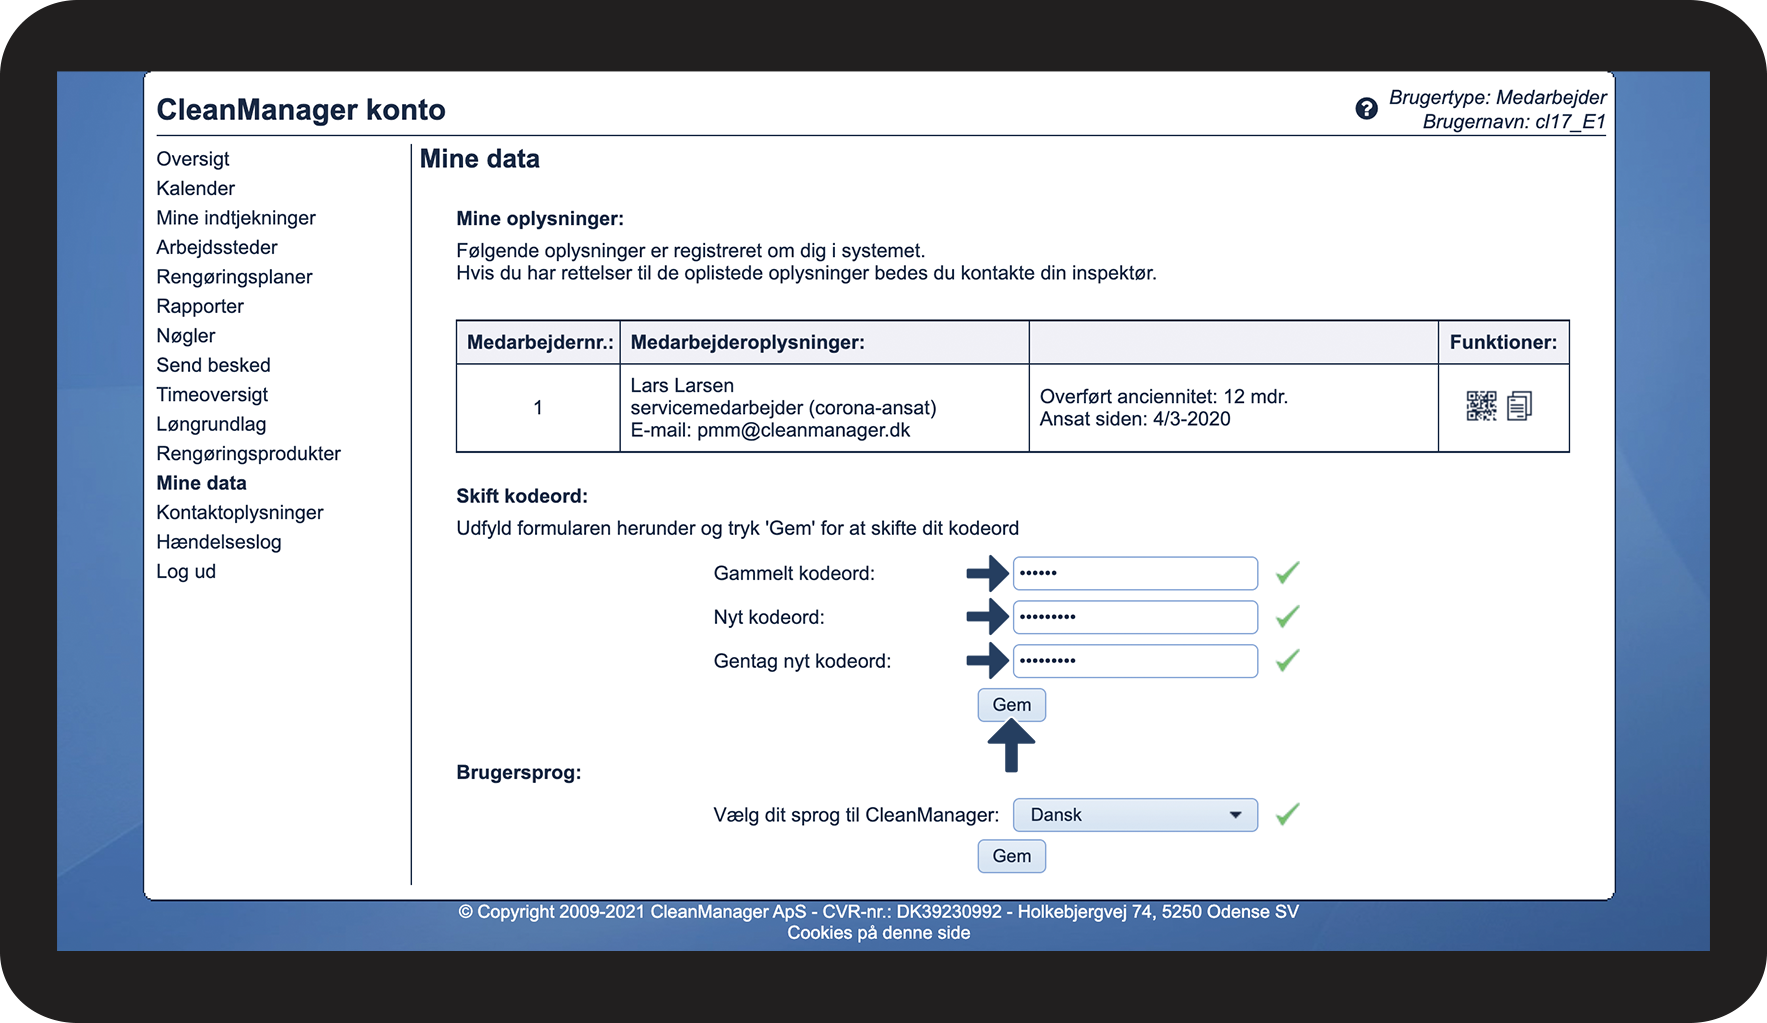Open the Dansk language dropdown
Viewport: 1767px width, 1023px height.
pyautogui.click(x=1135, y=815)
